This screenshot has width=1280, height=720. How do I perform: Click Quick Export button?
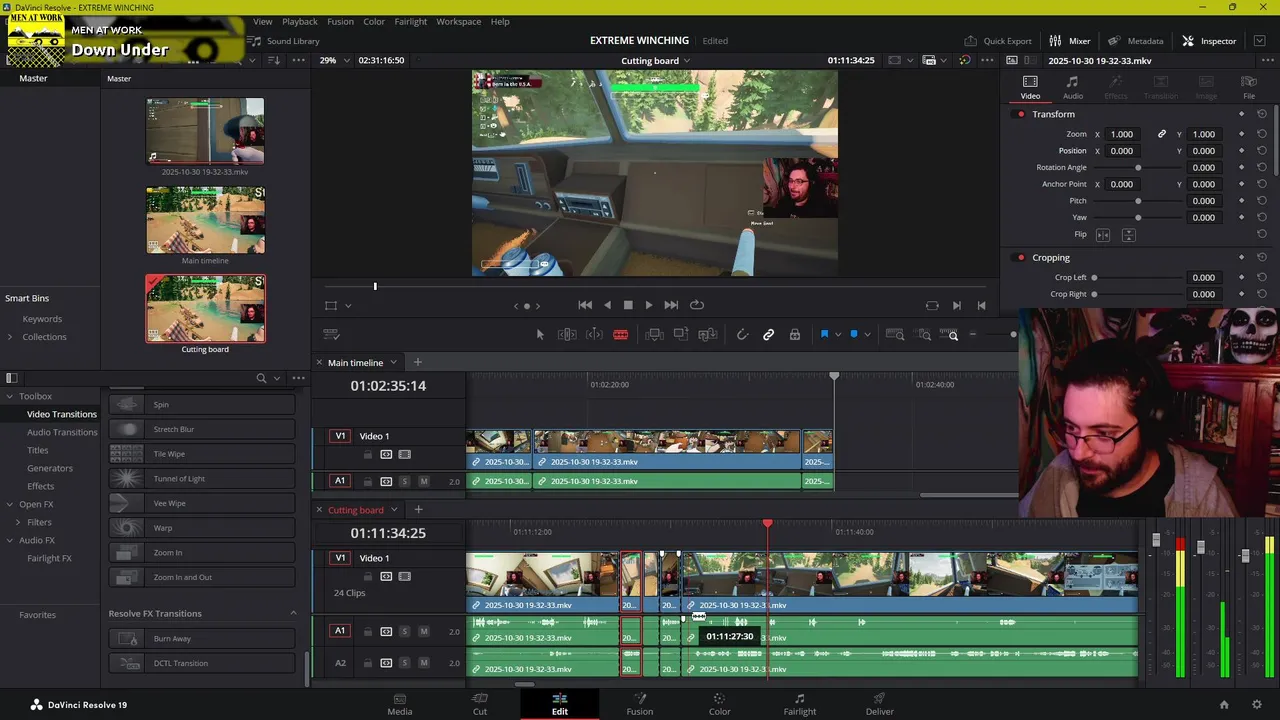(x=998, y=41)
